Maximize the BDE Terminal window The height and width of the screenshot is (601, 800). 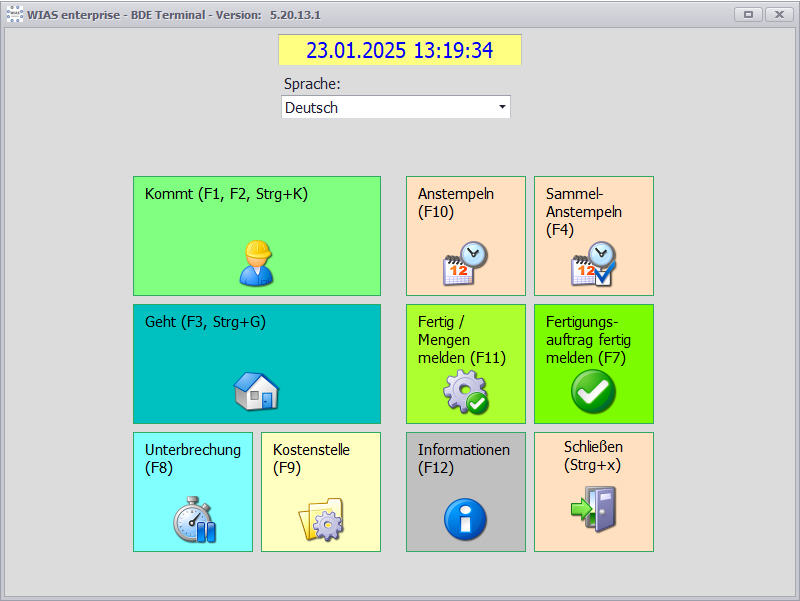point(747,15)
